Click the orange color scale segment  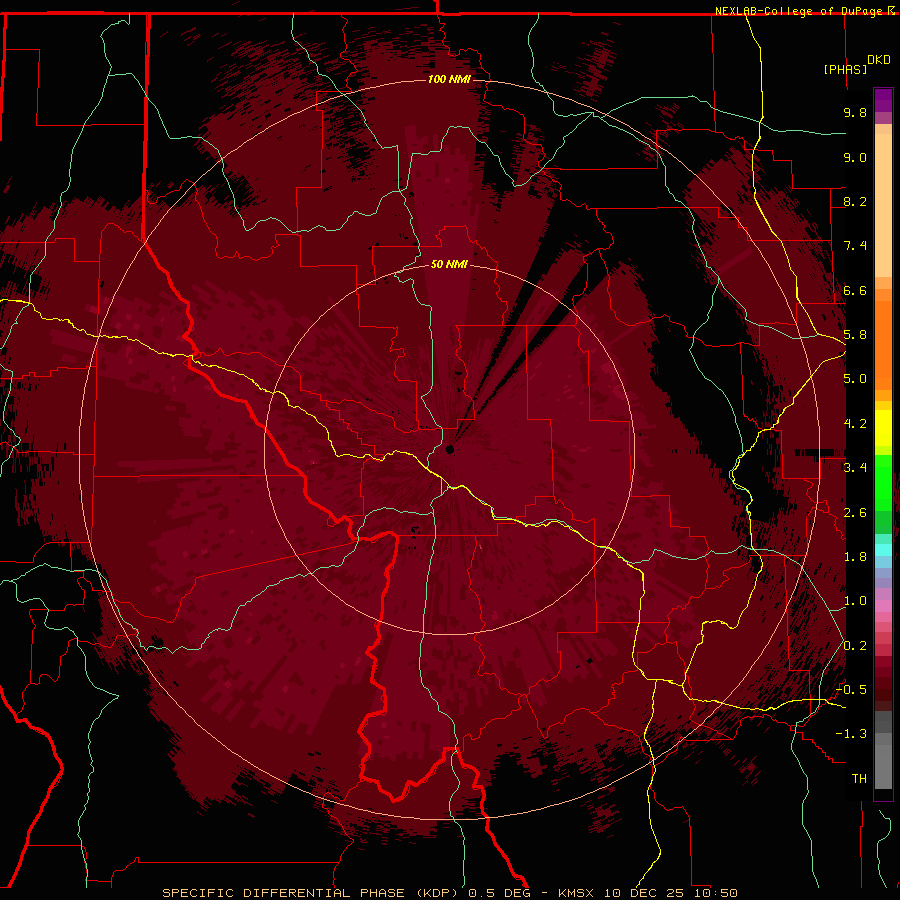click(x=883, y=344)
